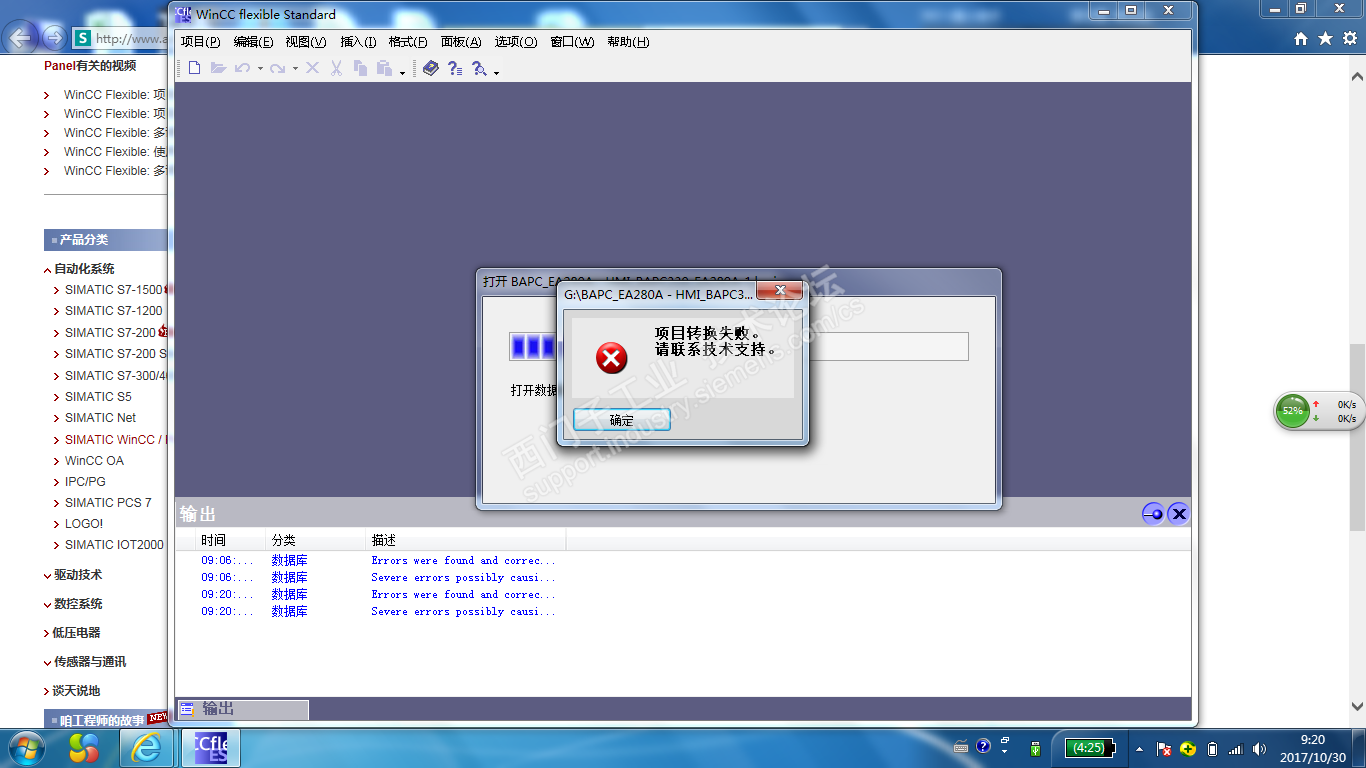Open the Windows Start menu
Viewport: 1366px width, 768px height.
tap(25, 748)
